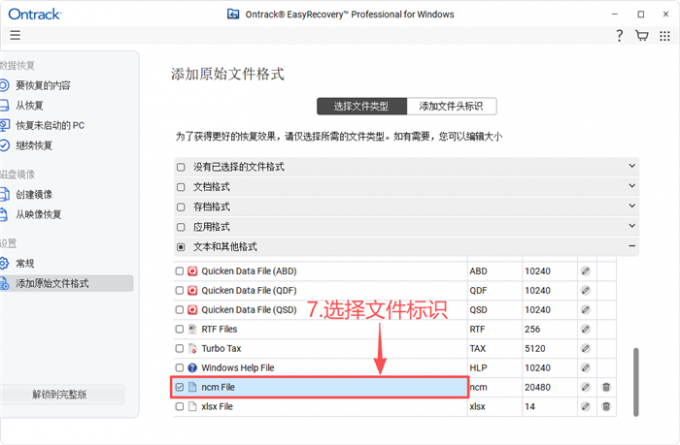The height and width of the screenshot is (445, 680).
Task: Check the Quicken Data File (ABD) checkbox
Action: click(x=180, y=271)
